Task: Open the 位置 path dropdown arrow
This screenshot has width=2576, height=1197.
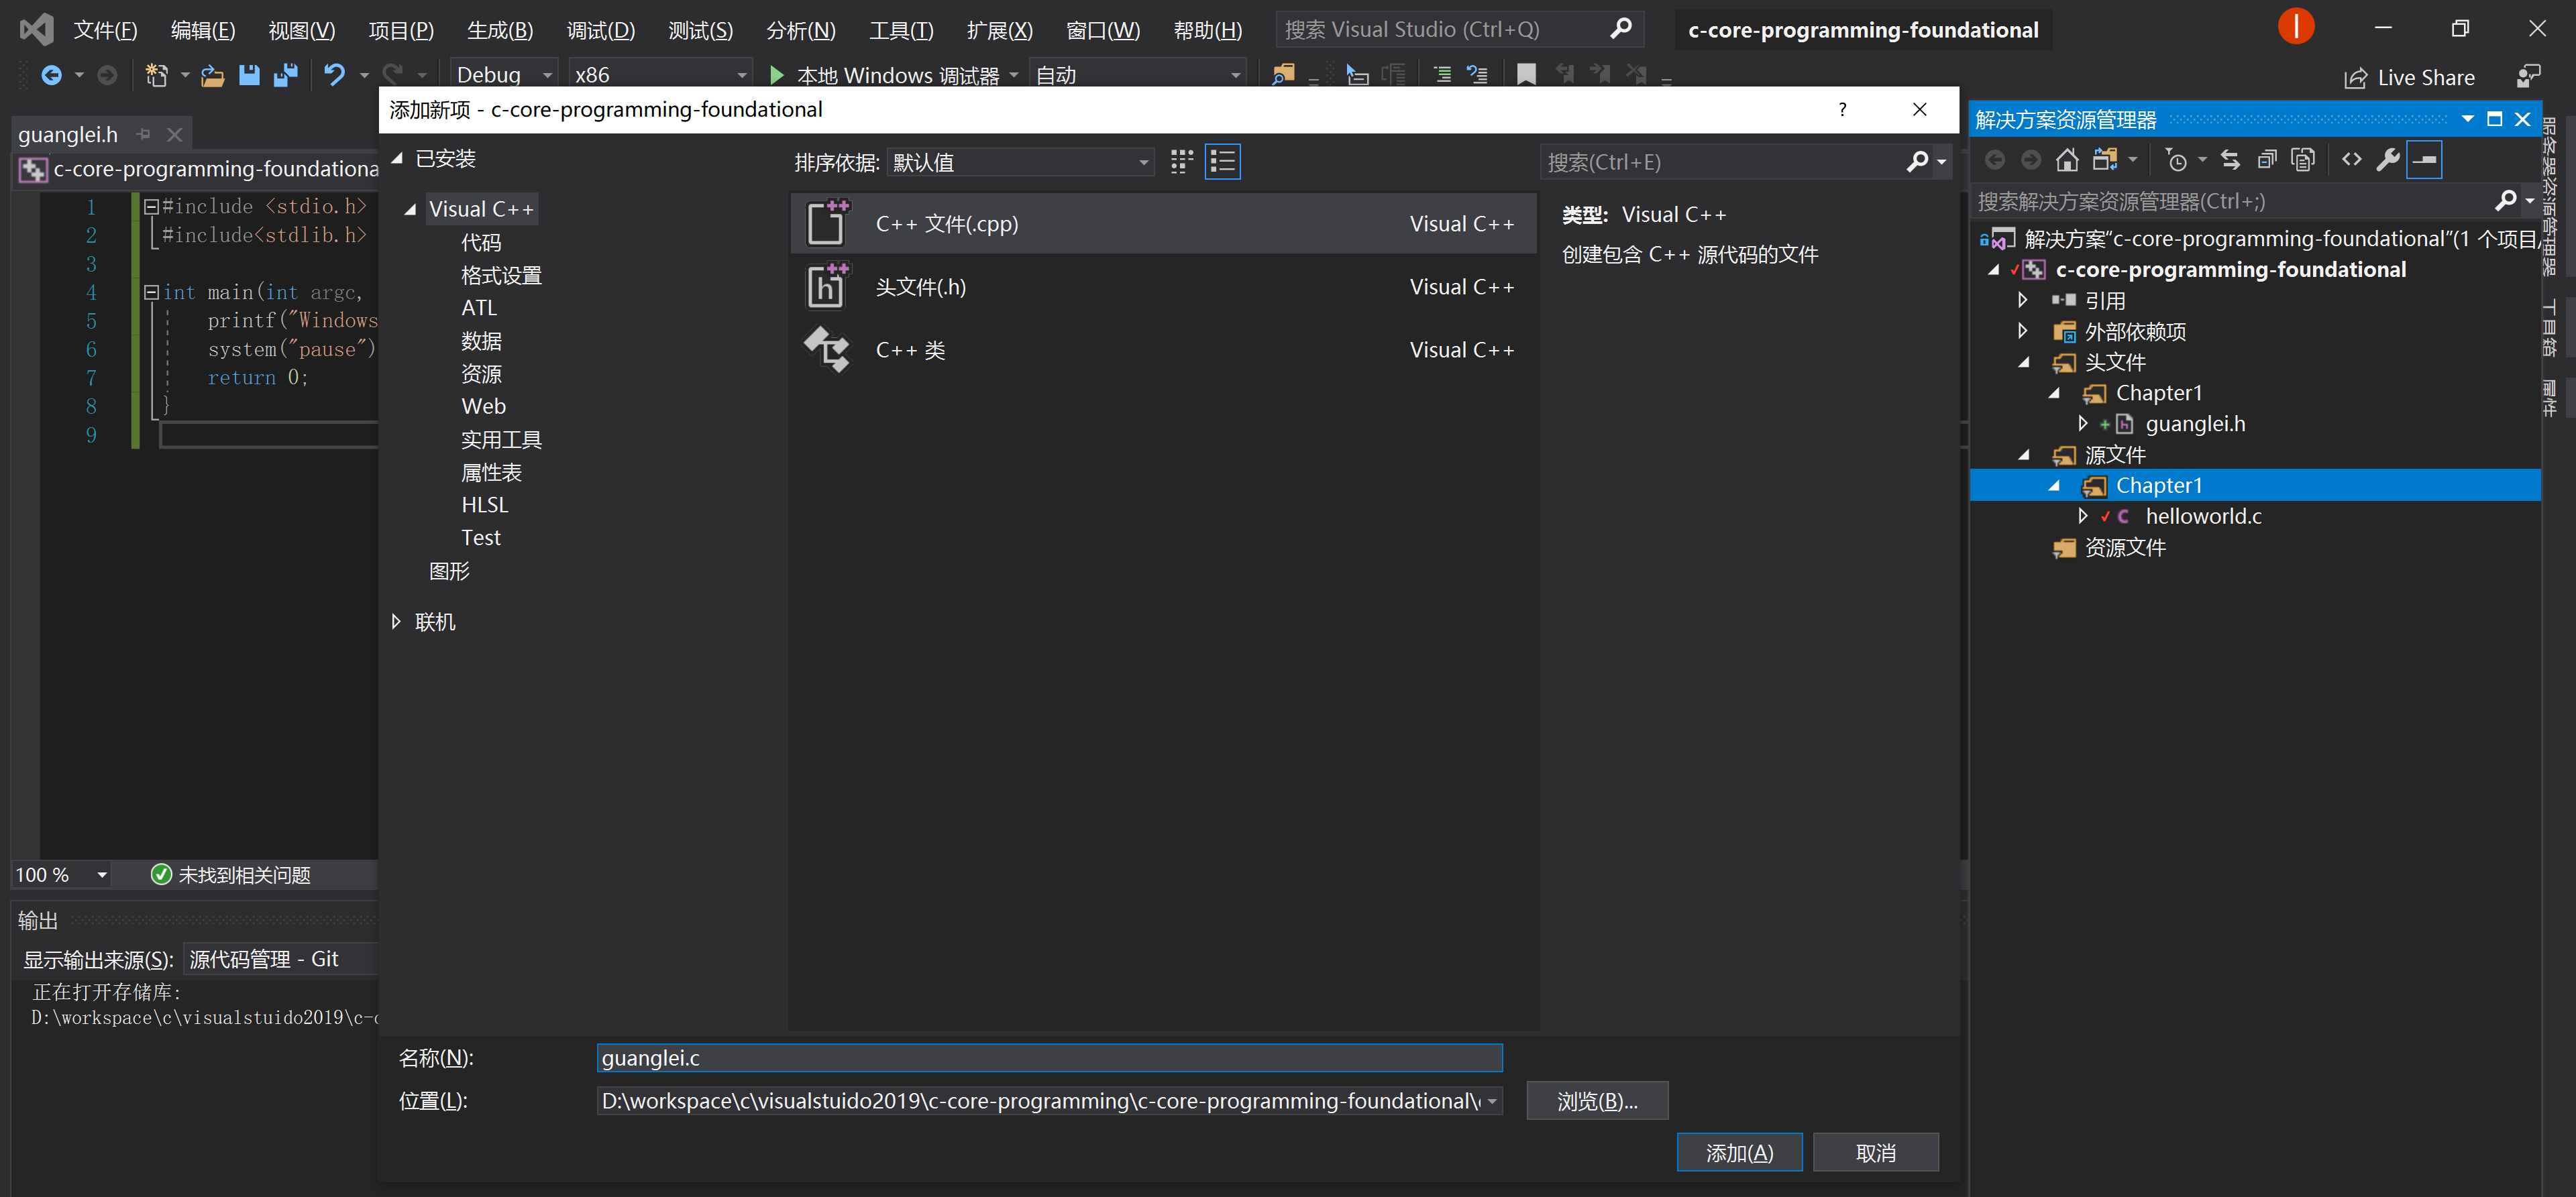Action: coord(1491,1101)
